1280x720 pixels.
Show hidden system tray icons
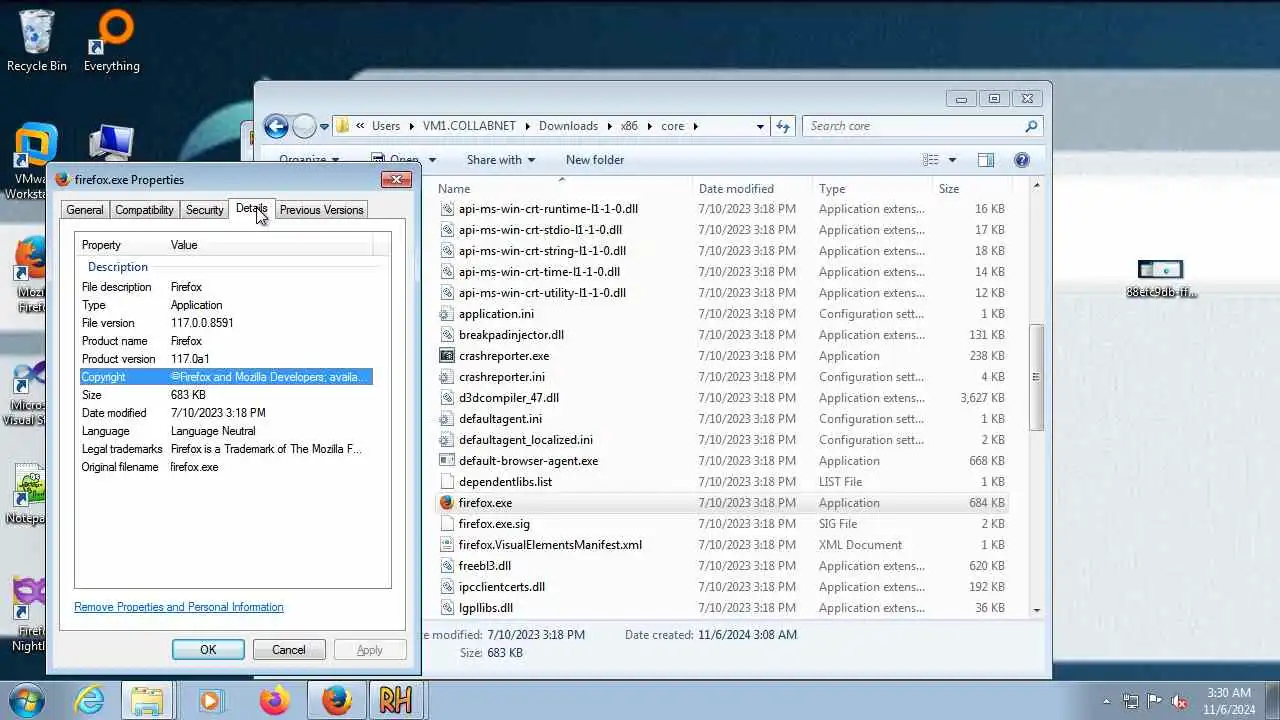[x=1106, y=701]
